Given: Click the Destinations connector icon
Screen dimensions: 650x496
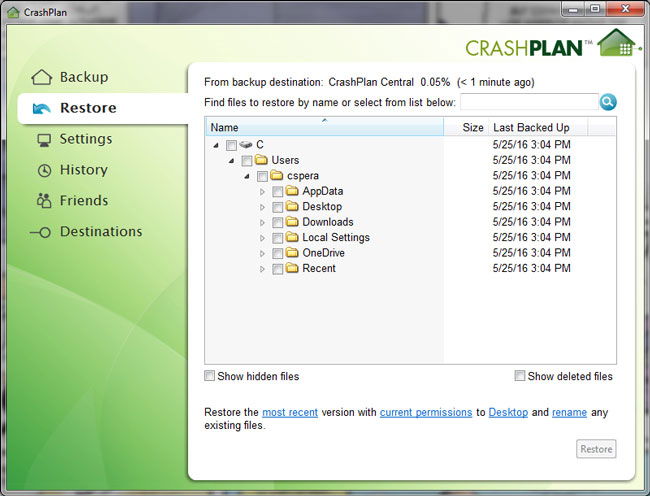Looking at the screenshot, I should 41,232.
